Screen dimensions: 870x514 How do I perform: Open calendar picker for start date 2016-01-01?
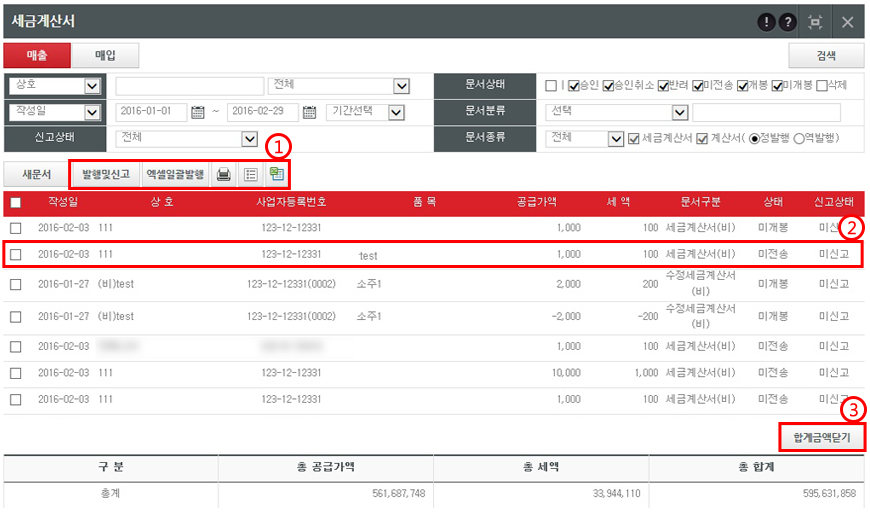pyautogui.click(x=198, y=112)
